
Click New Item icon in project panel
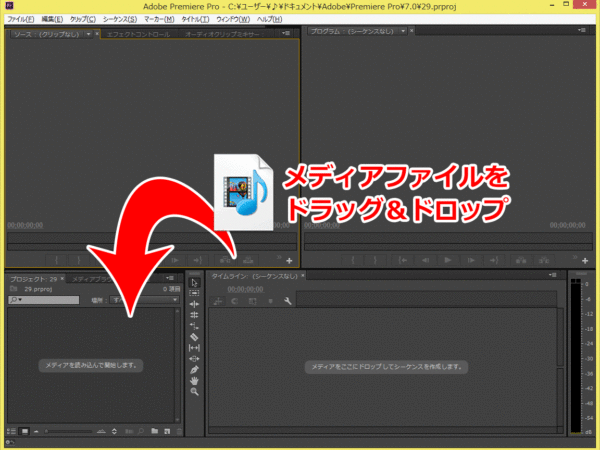[x=167, y=431]
